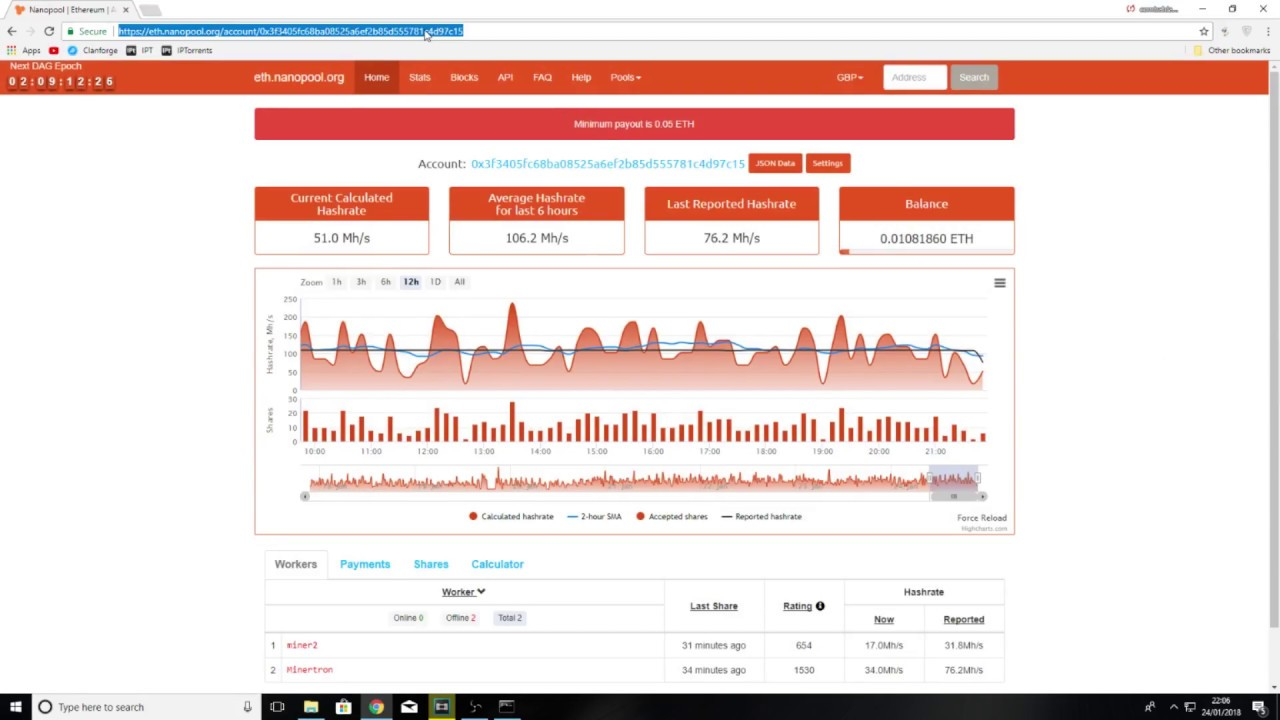Click the navigator left scroll arrow
Screen dimensions: 1280x720
tap(305, 496)
